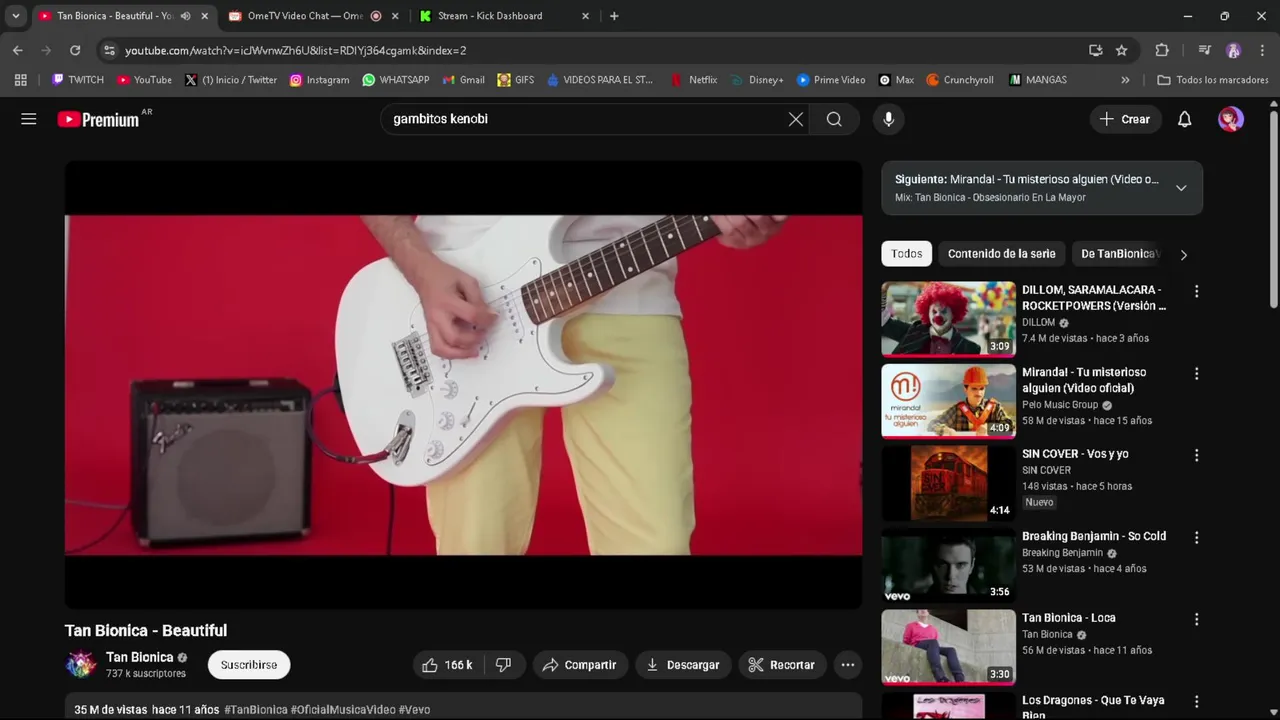
Task: Select the Todos filter chip
Action: pos(907,254)
